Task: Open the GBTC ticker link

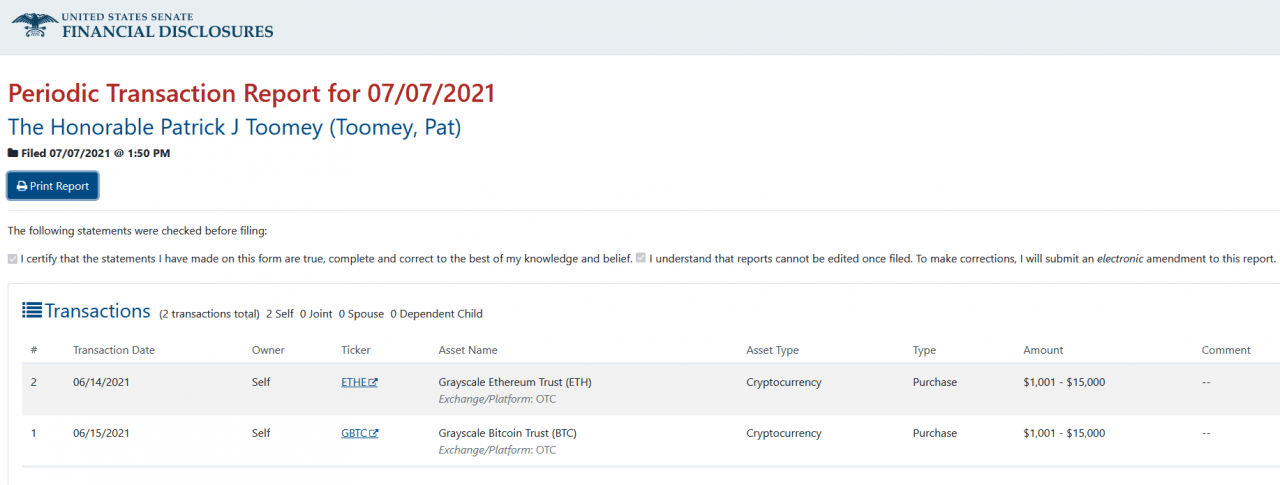Action: tap(354, 434)
